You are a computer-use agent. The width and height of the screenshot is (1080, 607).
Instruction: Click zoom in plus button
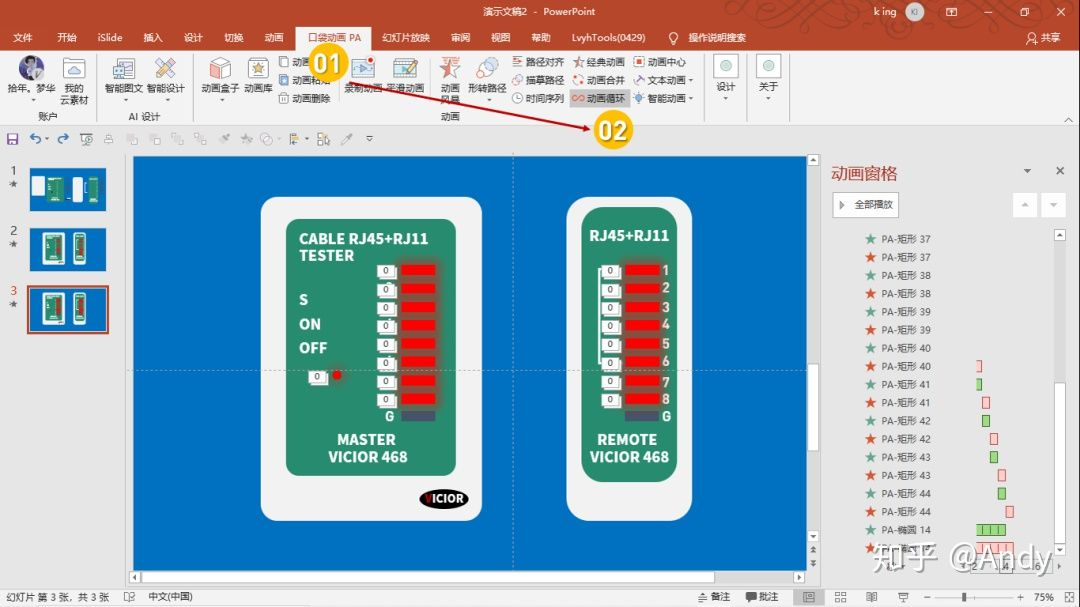tap(1020, 597)
